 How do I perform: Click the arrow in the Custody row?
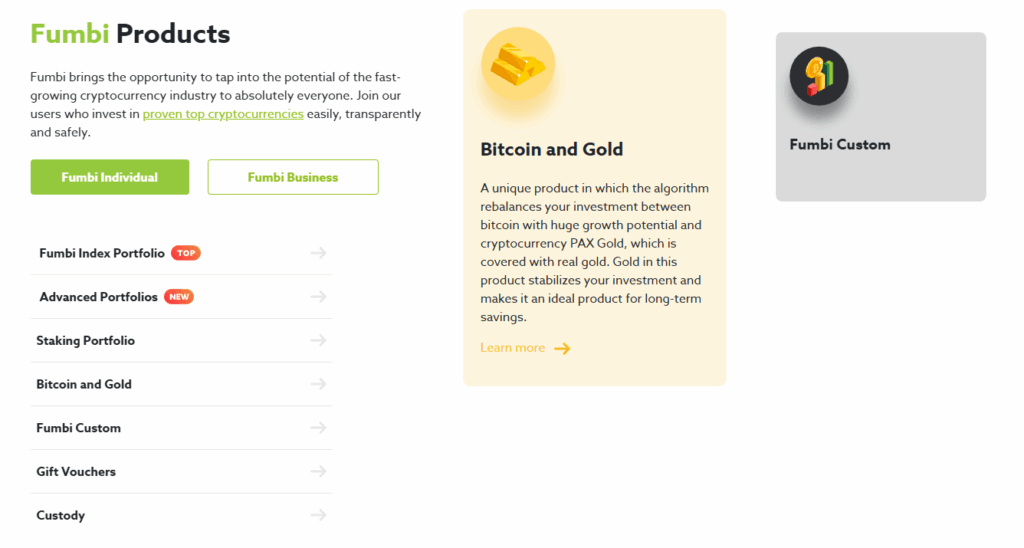318,515
